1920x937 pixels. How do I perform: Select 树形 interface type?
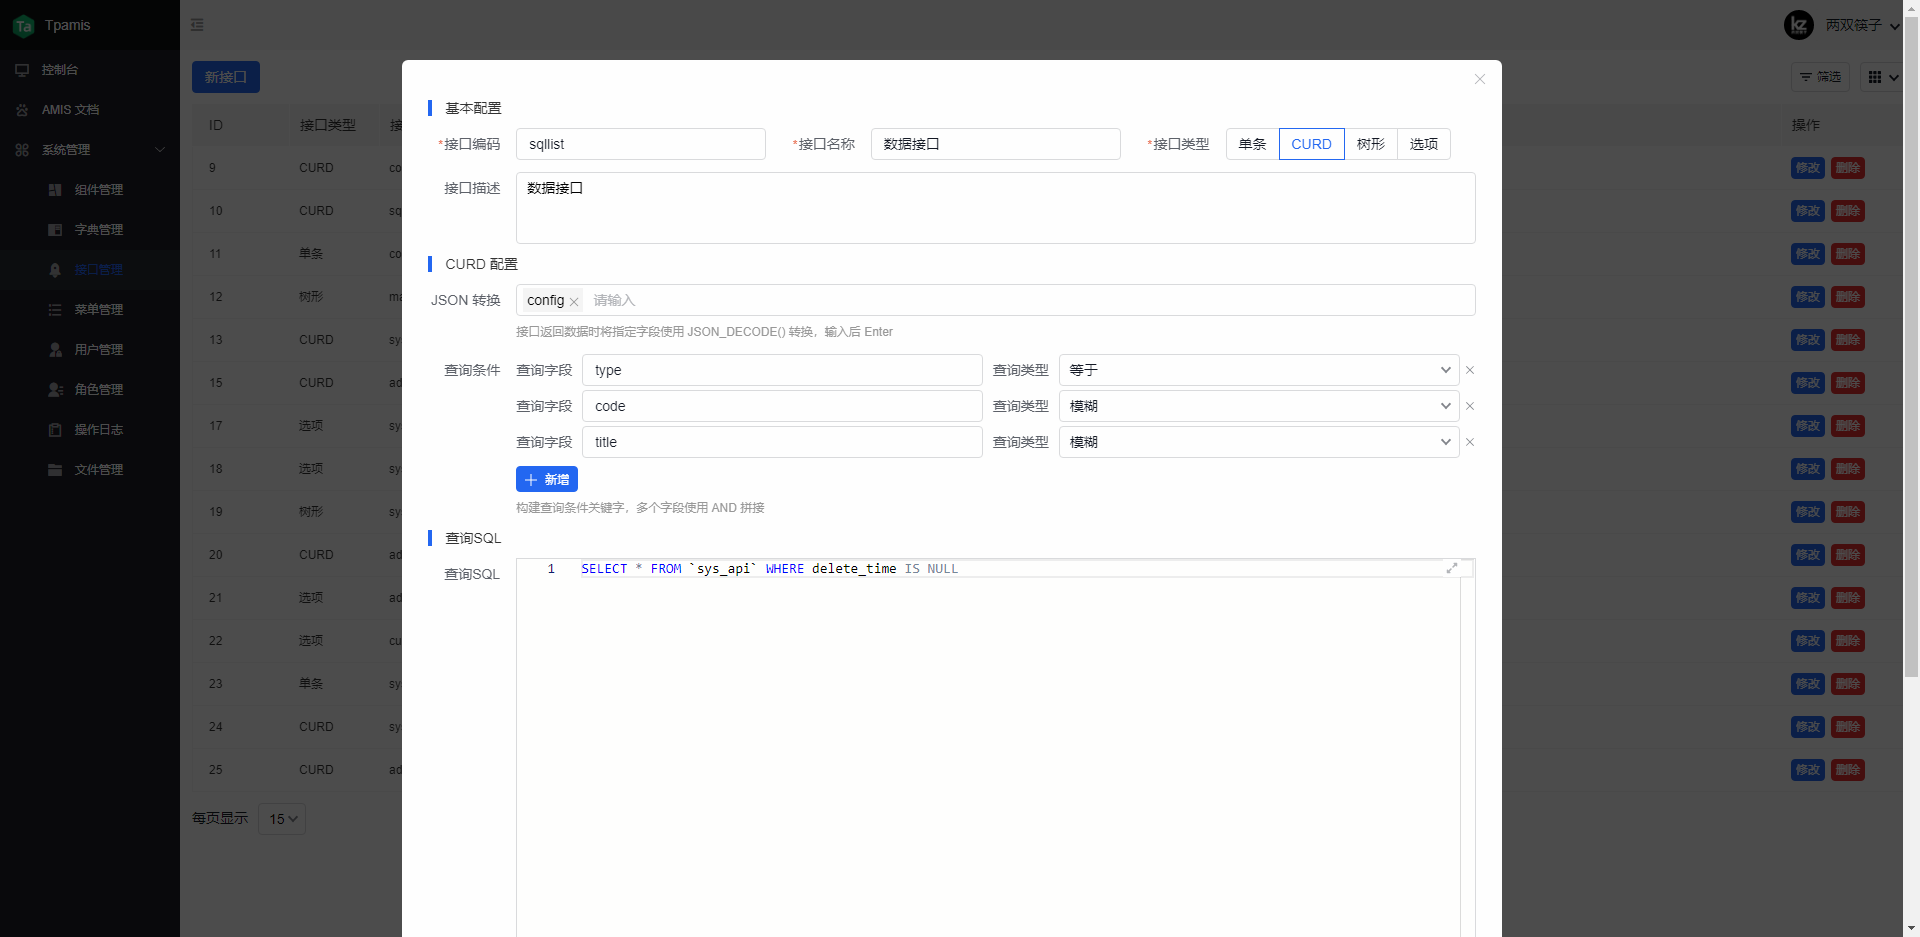[1371, 144]
